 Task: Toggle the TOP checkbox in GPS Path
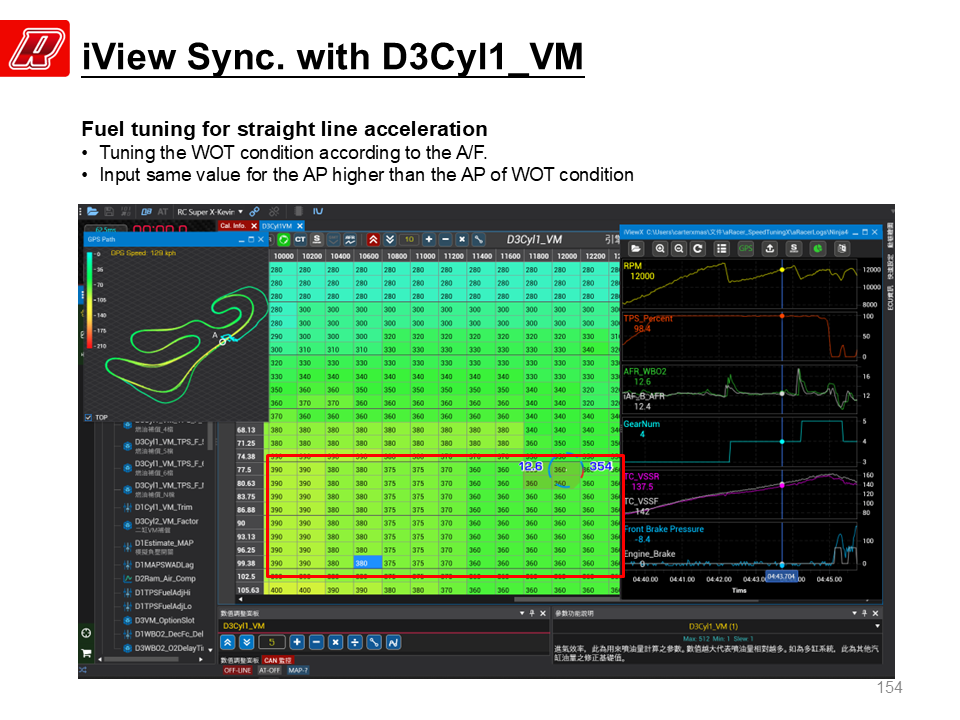pyautogui.click(x=88, y=418)
